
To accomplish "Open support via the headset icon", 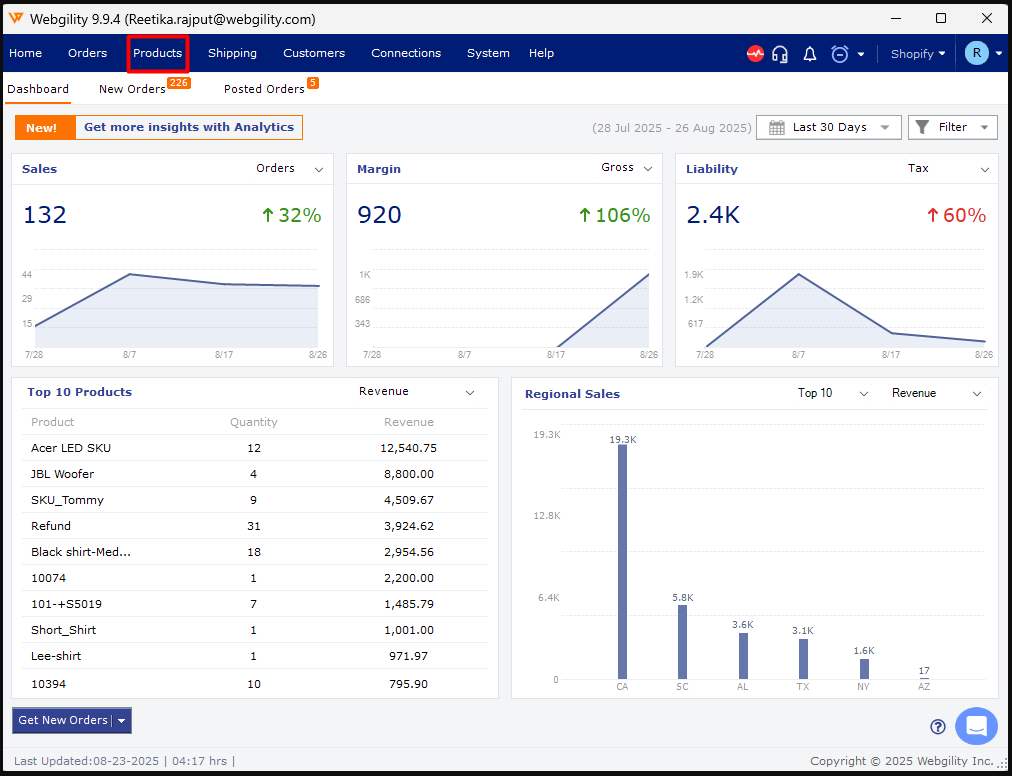I will (x=781, y=54).
